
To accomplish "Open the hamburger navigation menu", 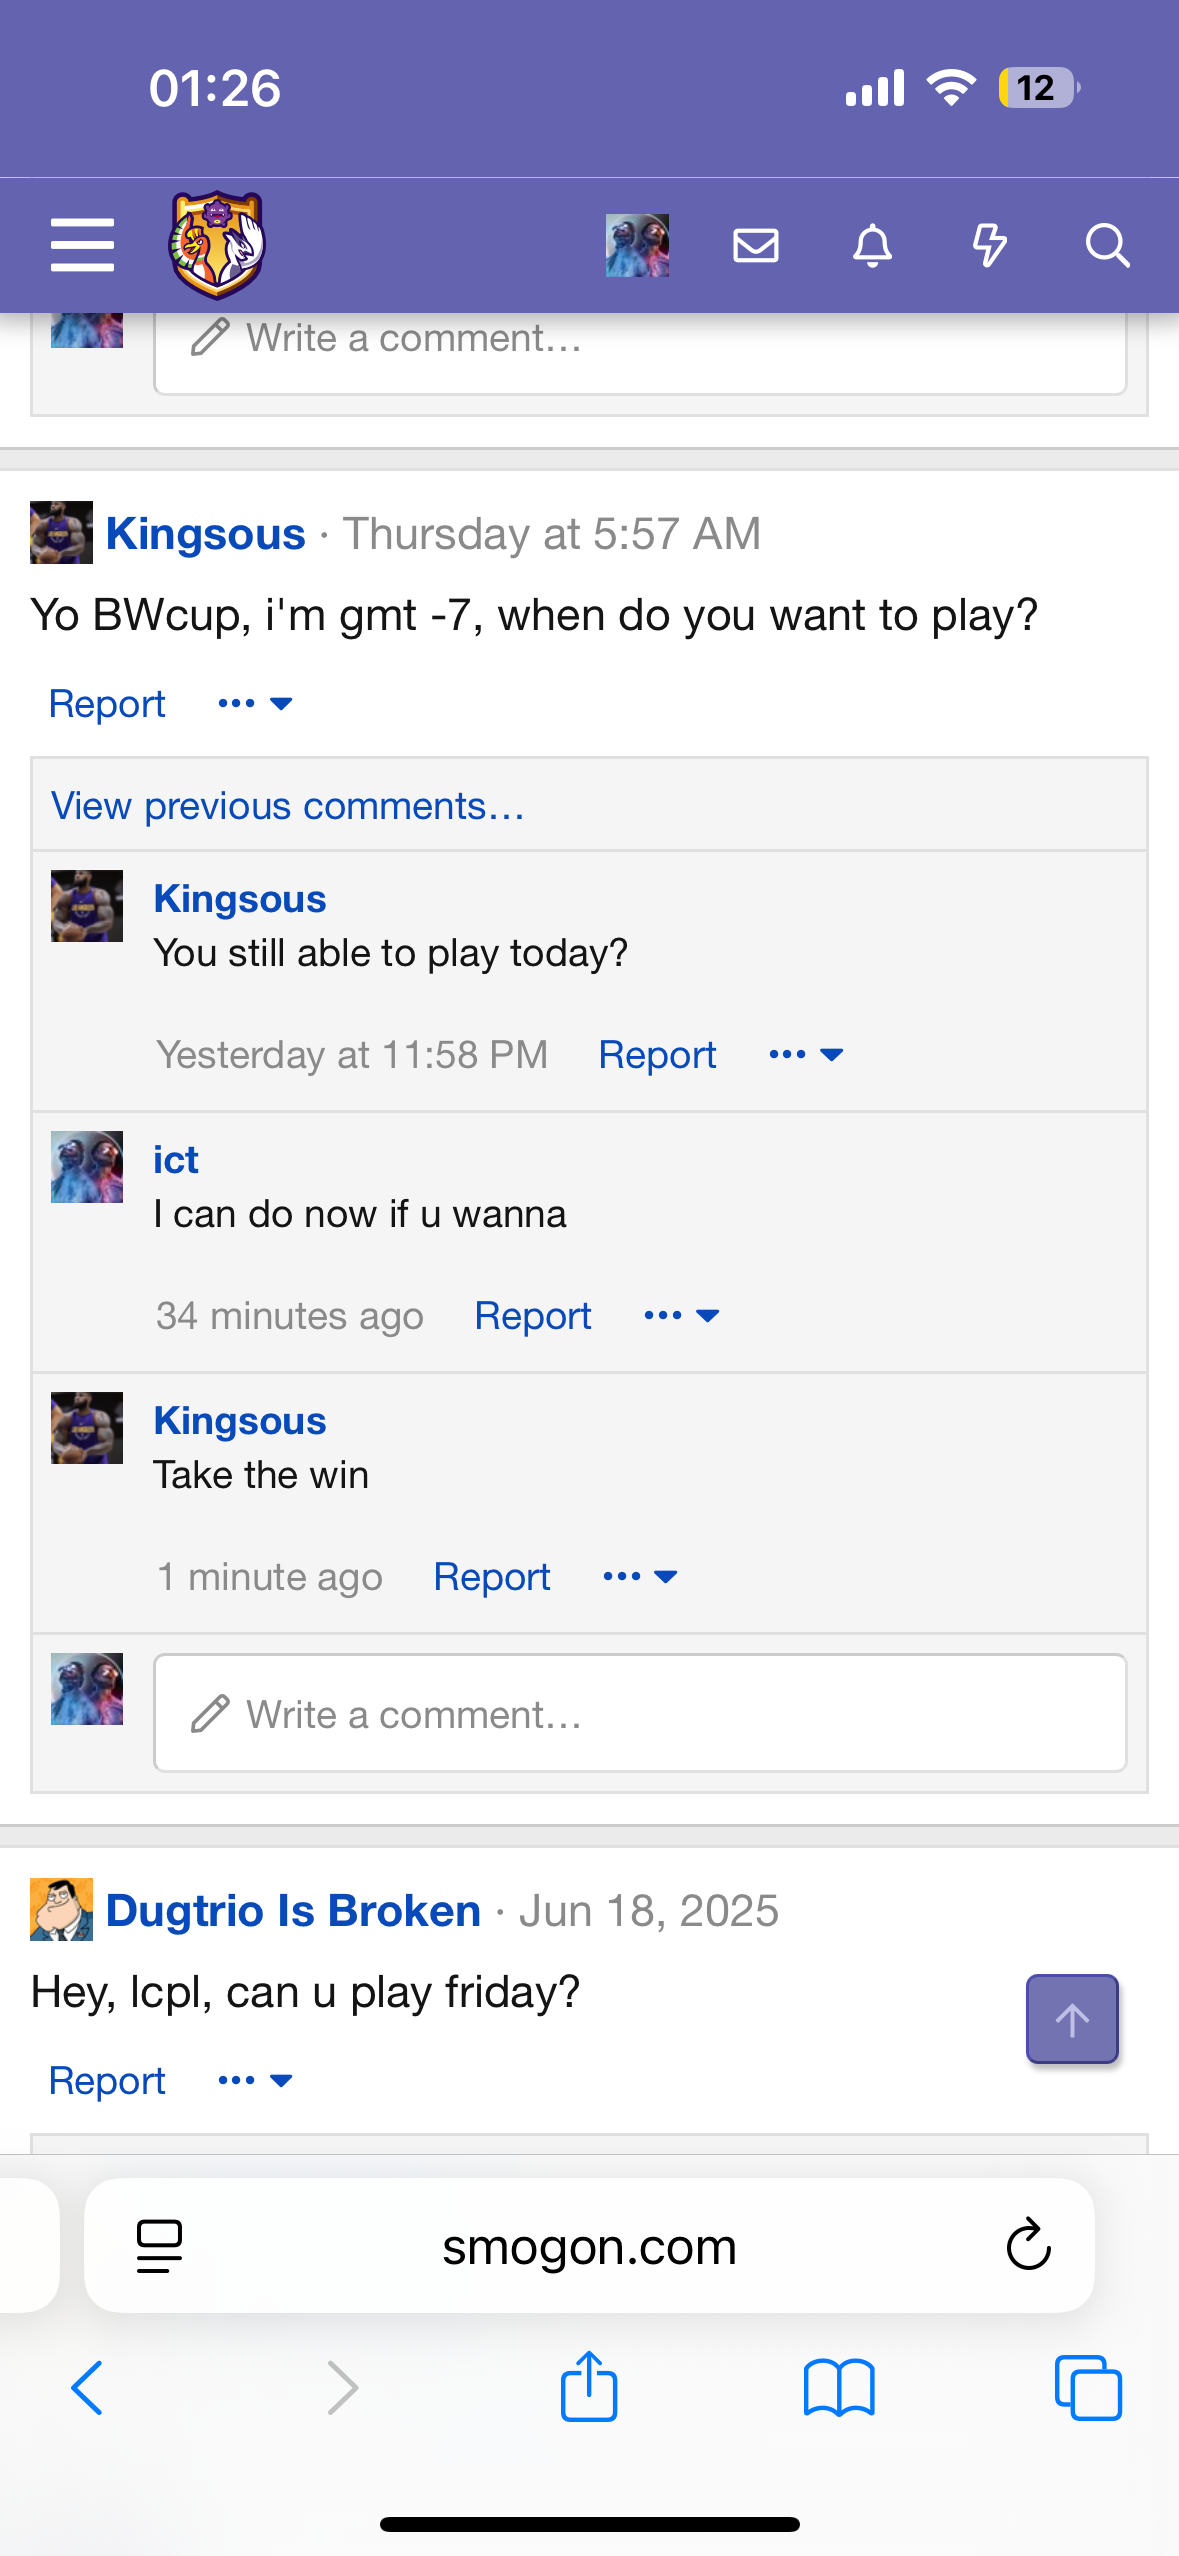I will tap(82, 245).
